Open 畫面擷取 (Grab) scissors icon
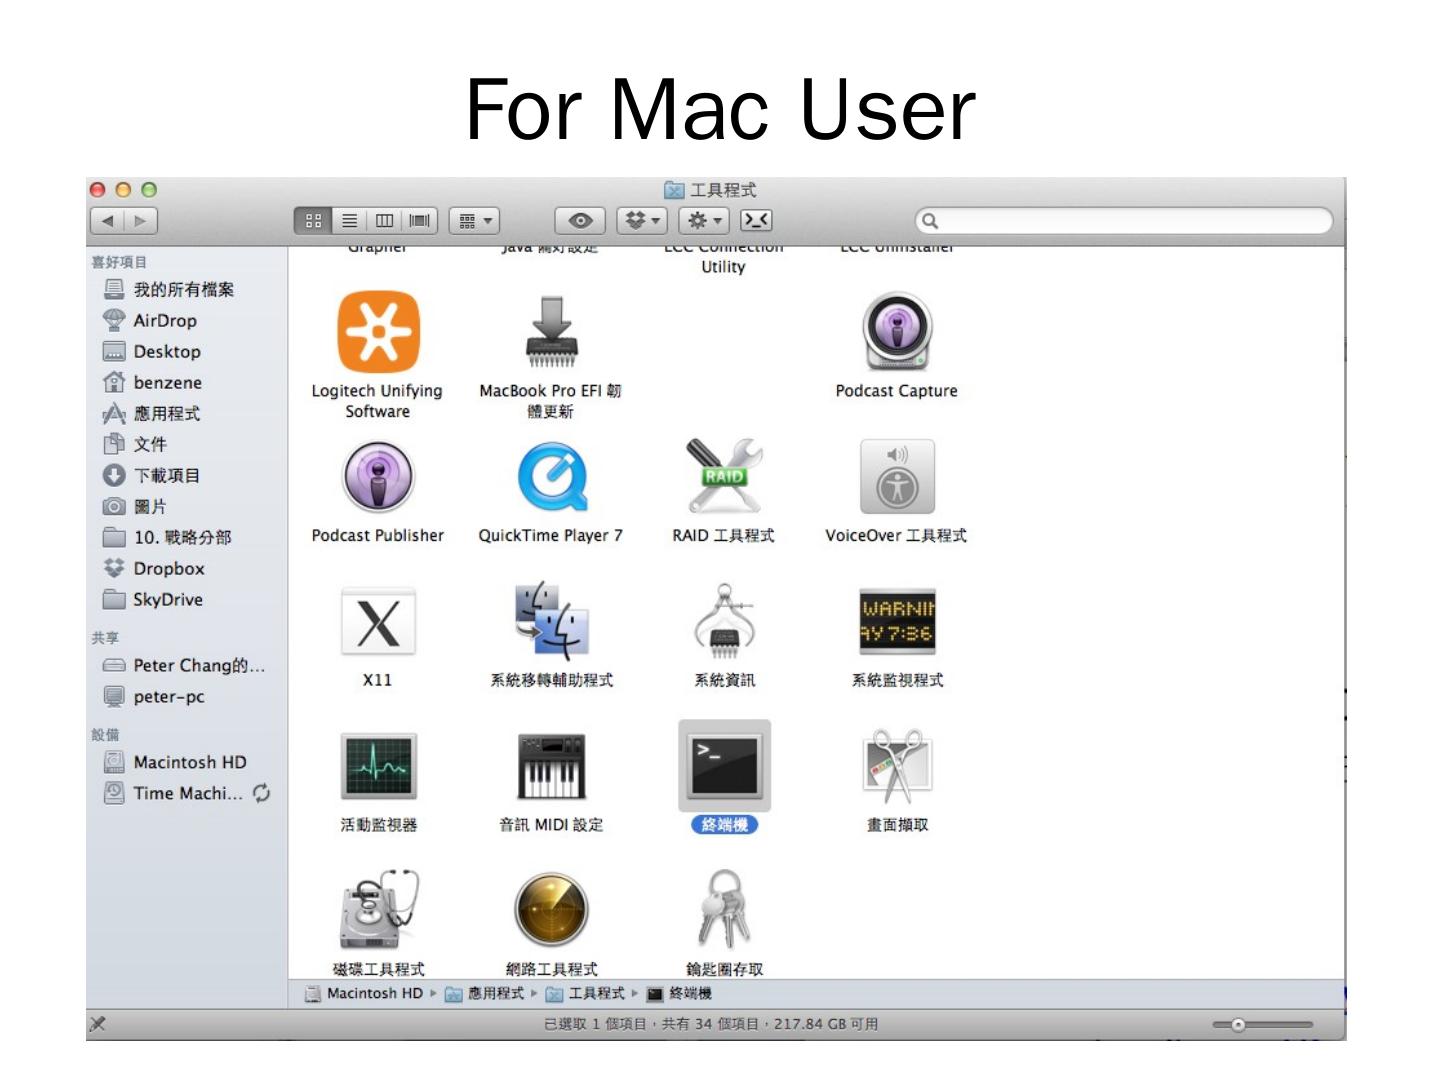Image resolution: width=1440 pixels, height=1080 pixels. point(897,766)
